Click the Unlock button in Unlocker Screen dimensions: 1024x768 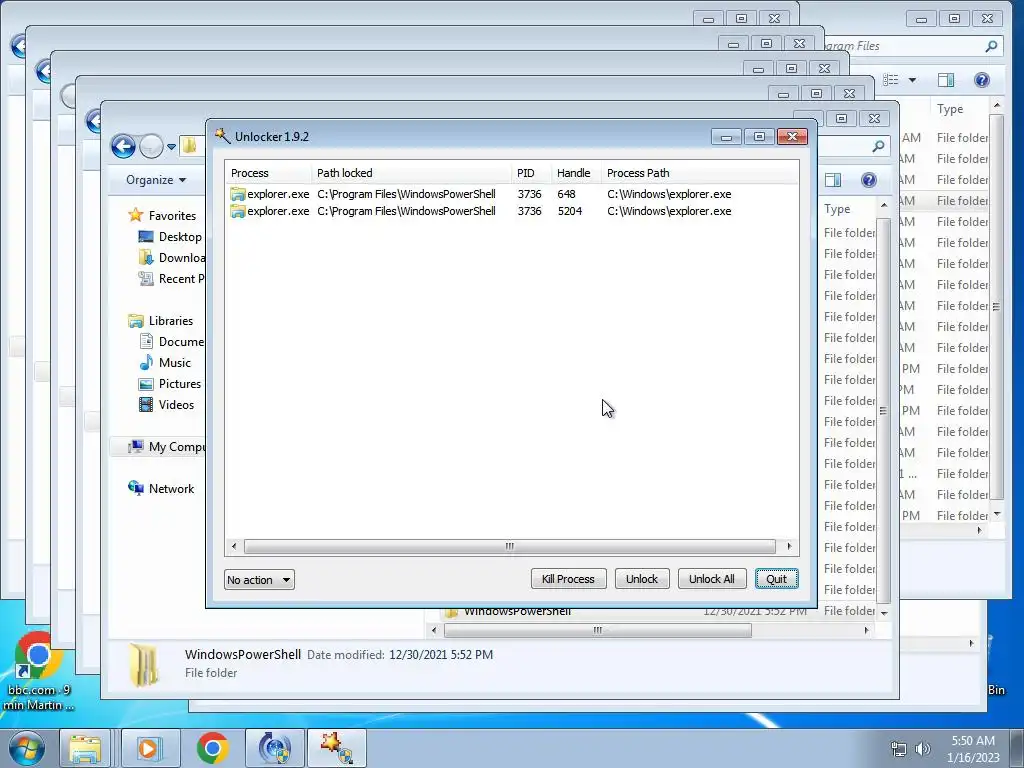click(x=641, y=579)
